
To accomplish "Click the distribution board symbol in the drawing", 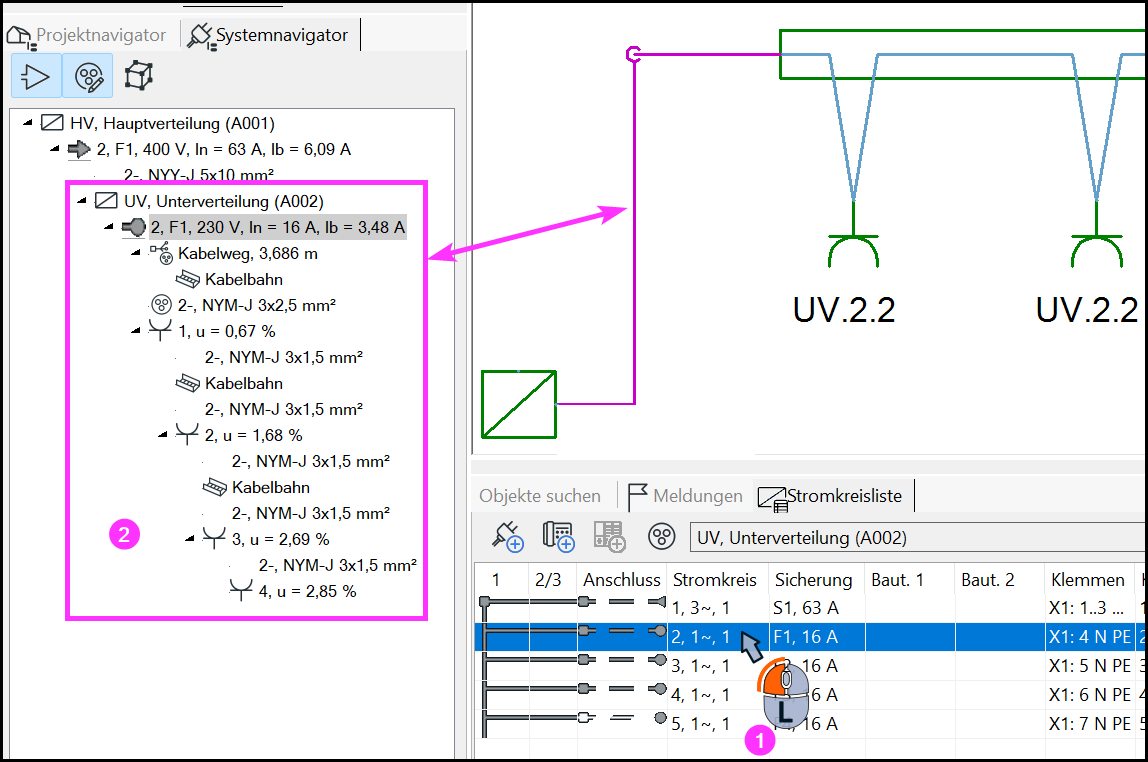I will tap(519, 404).
